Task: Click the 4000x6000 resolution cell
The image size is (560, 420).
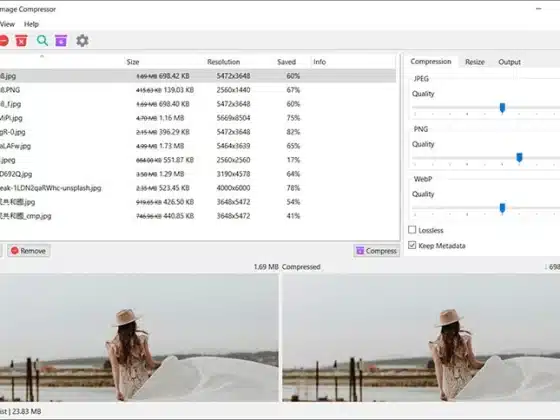Action: pos(233,188)
